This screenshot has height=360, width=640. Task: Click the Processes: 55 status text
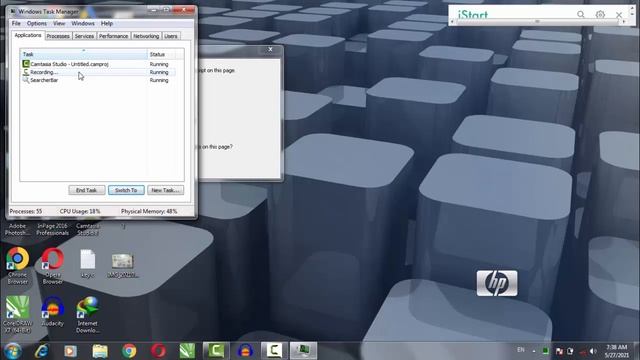coord(26,211)
